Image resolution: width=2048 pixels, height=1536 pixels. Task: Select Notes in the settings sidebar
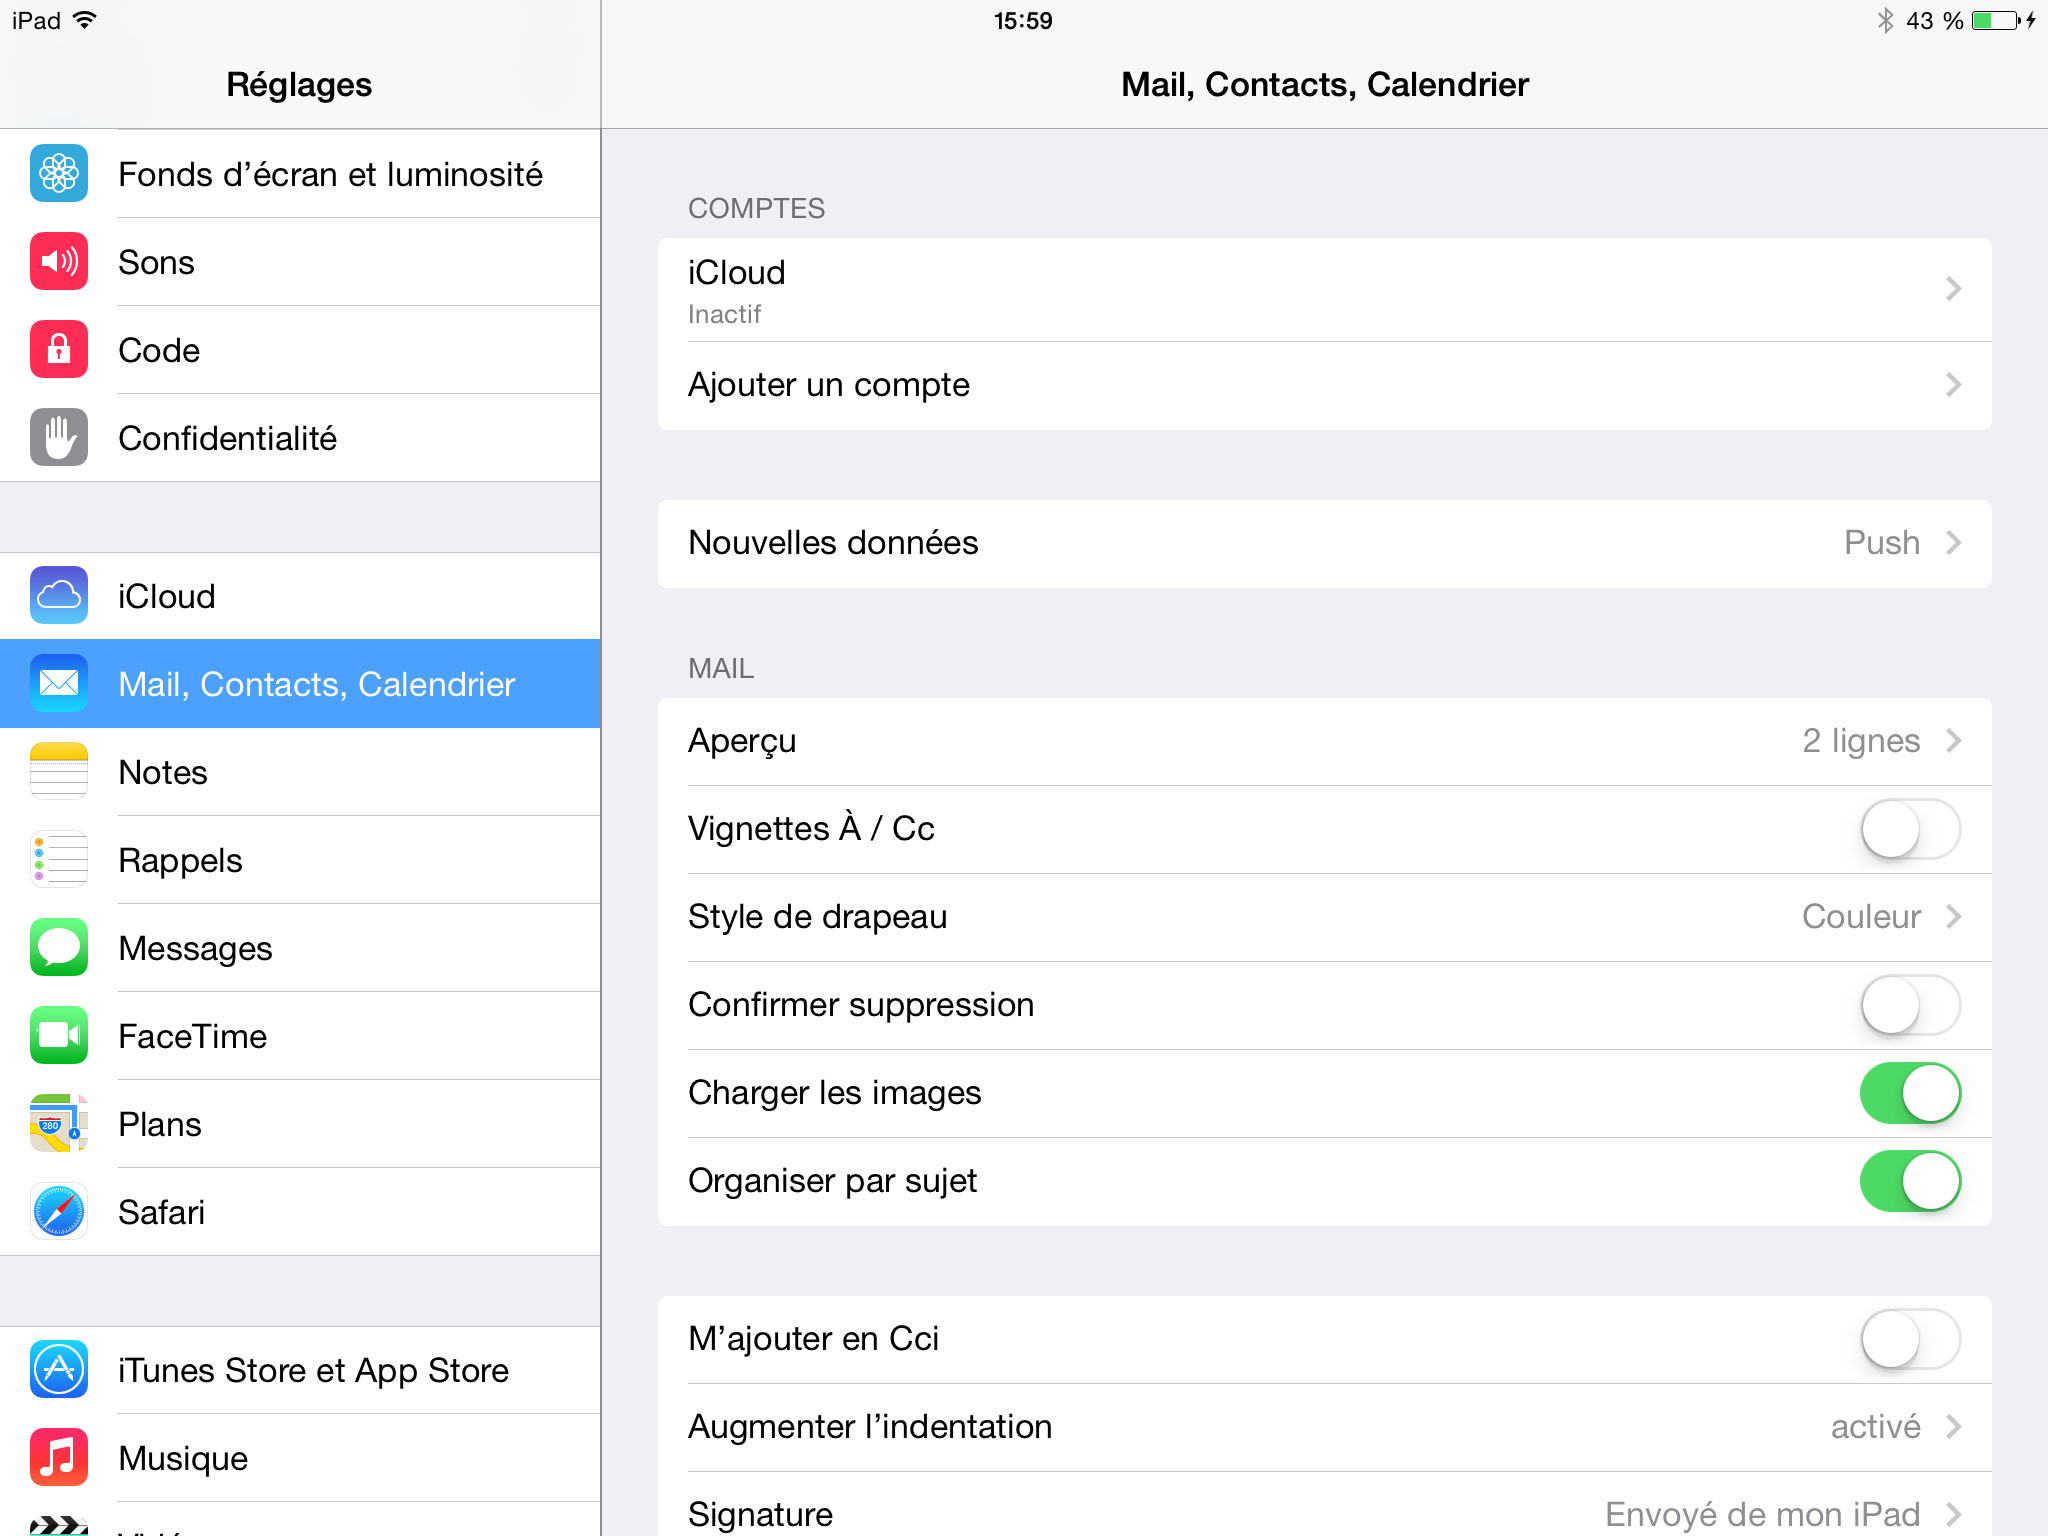pyautogui.click(x=300, y=772)
